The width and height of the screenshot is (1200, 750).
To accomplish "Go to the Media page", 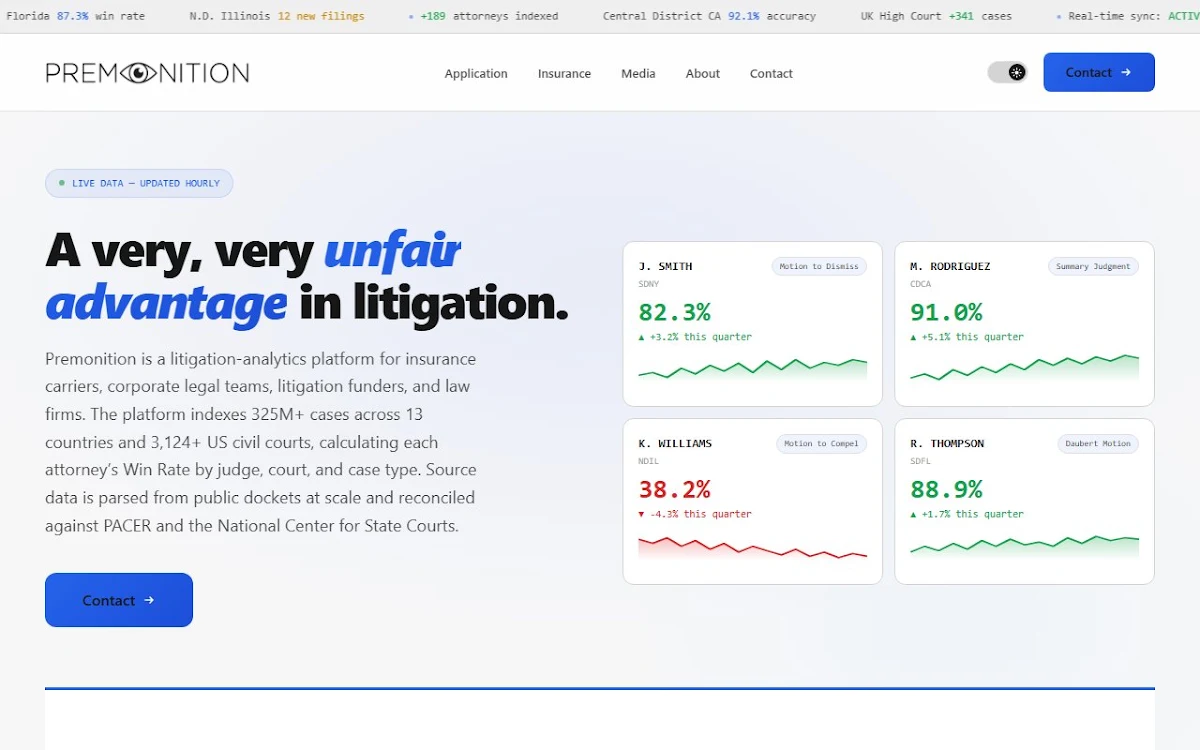I will click(638, 73).
